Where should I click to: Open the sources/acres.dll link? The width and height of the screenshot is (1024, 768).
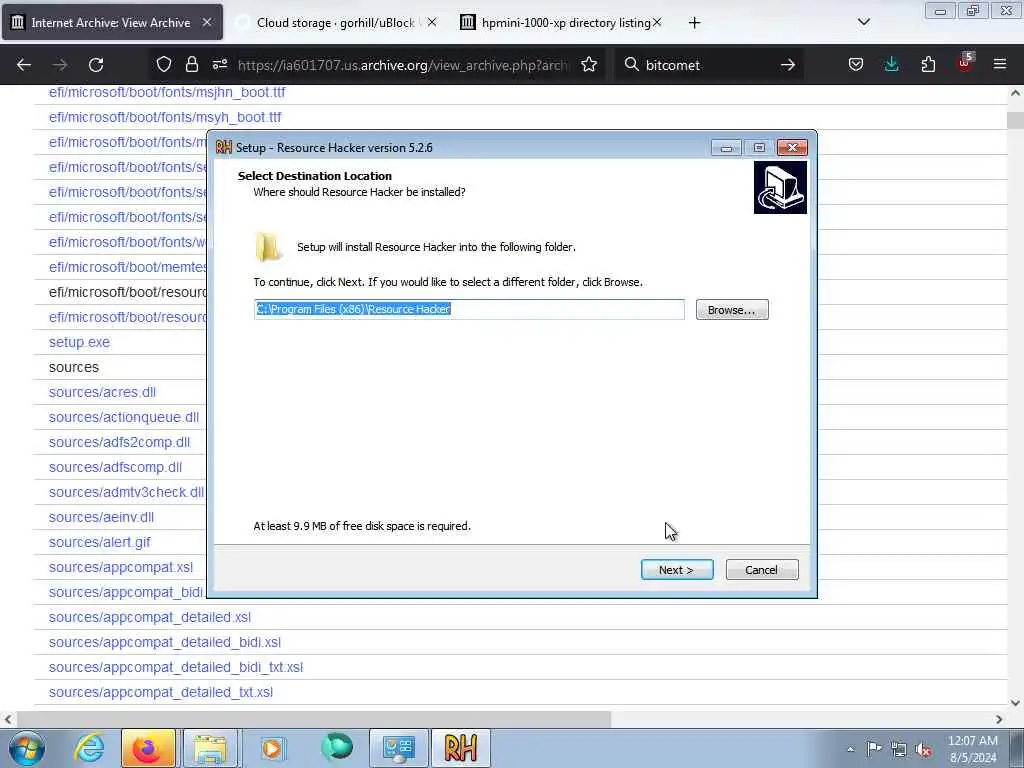102,392
